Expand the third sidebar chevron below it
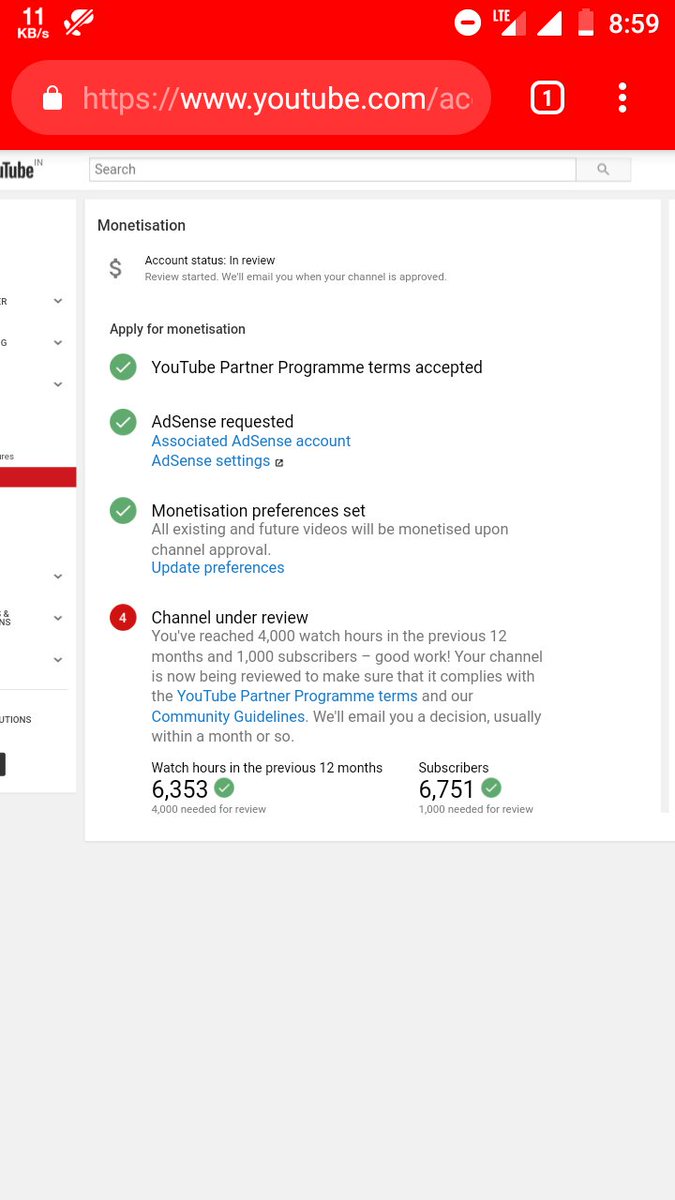Screen dimensions: 675x1200 pyautogui.click(x=58, y=385)
